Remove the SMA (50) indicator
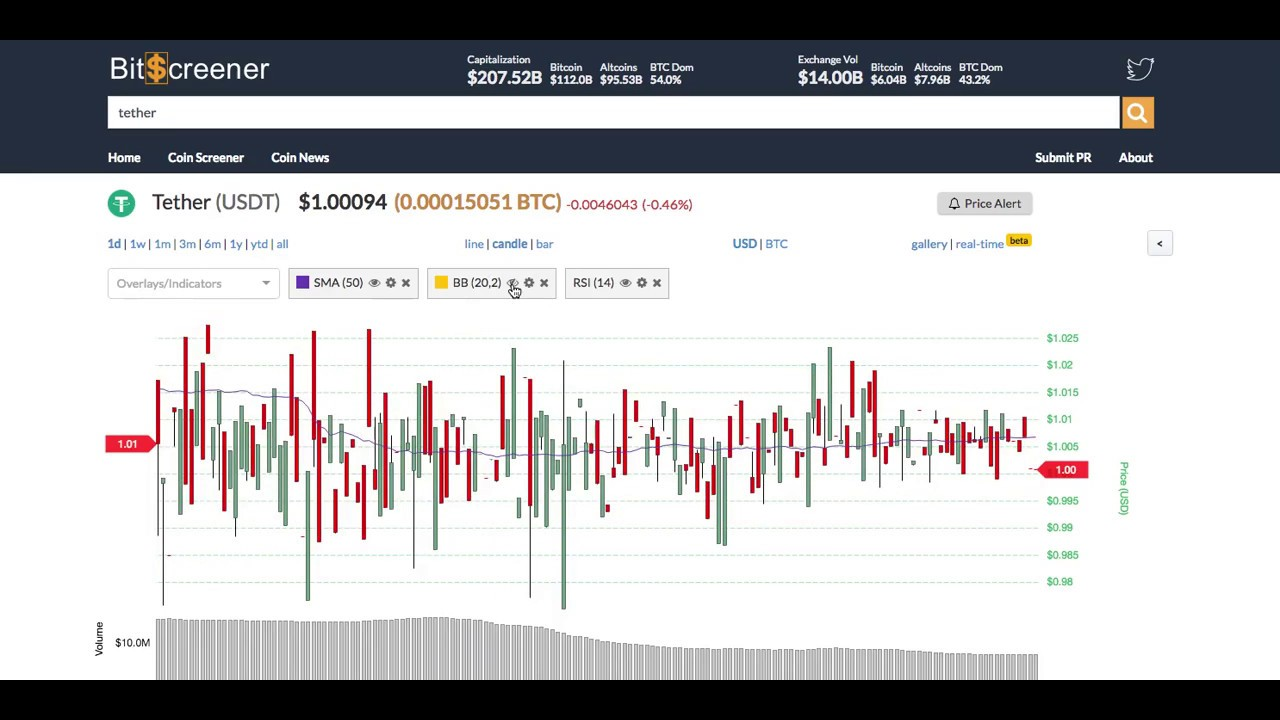The width and height of the screenshot is (1280, 720). 406,283
